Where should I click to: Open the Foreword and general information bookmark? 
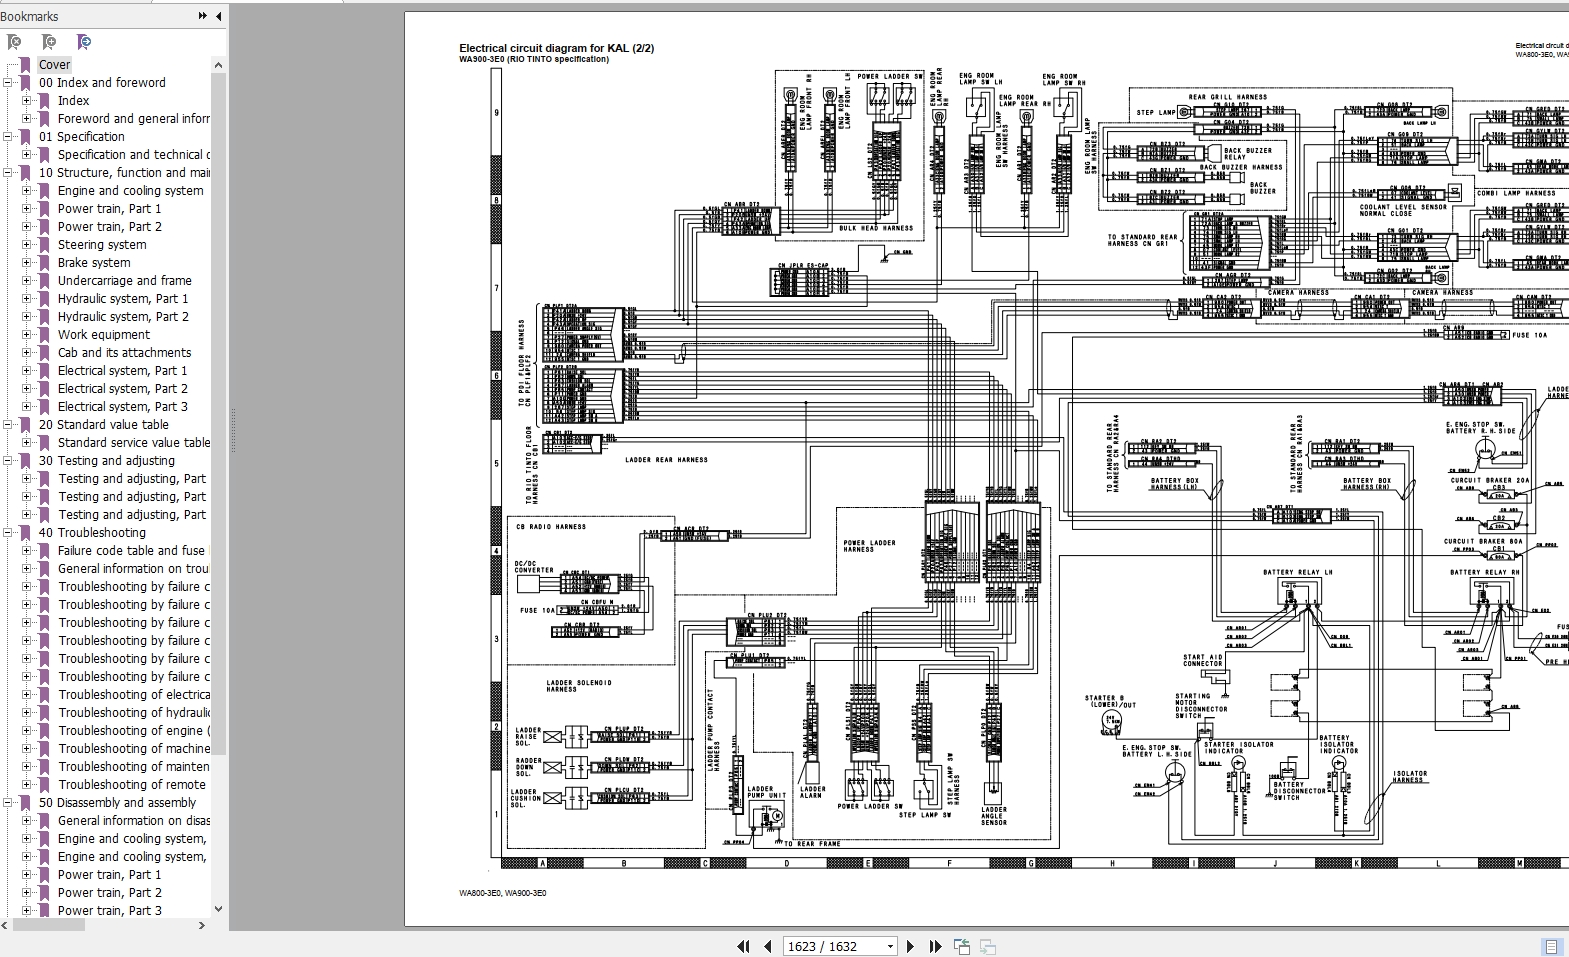pos(134,119)
